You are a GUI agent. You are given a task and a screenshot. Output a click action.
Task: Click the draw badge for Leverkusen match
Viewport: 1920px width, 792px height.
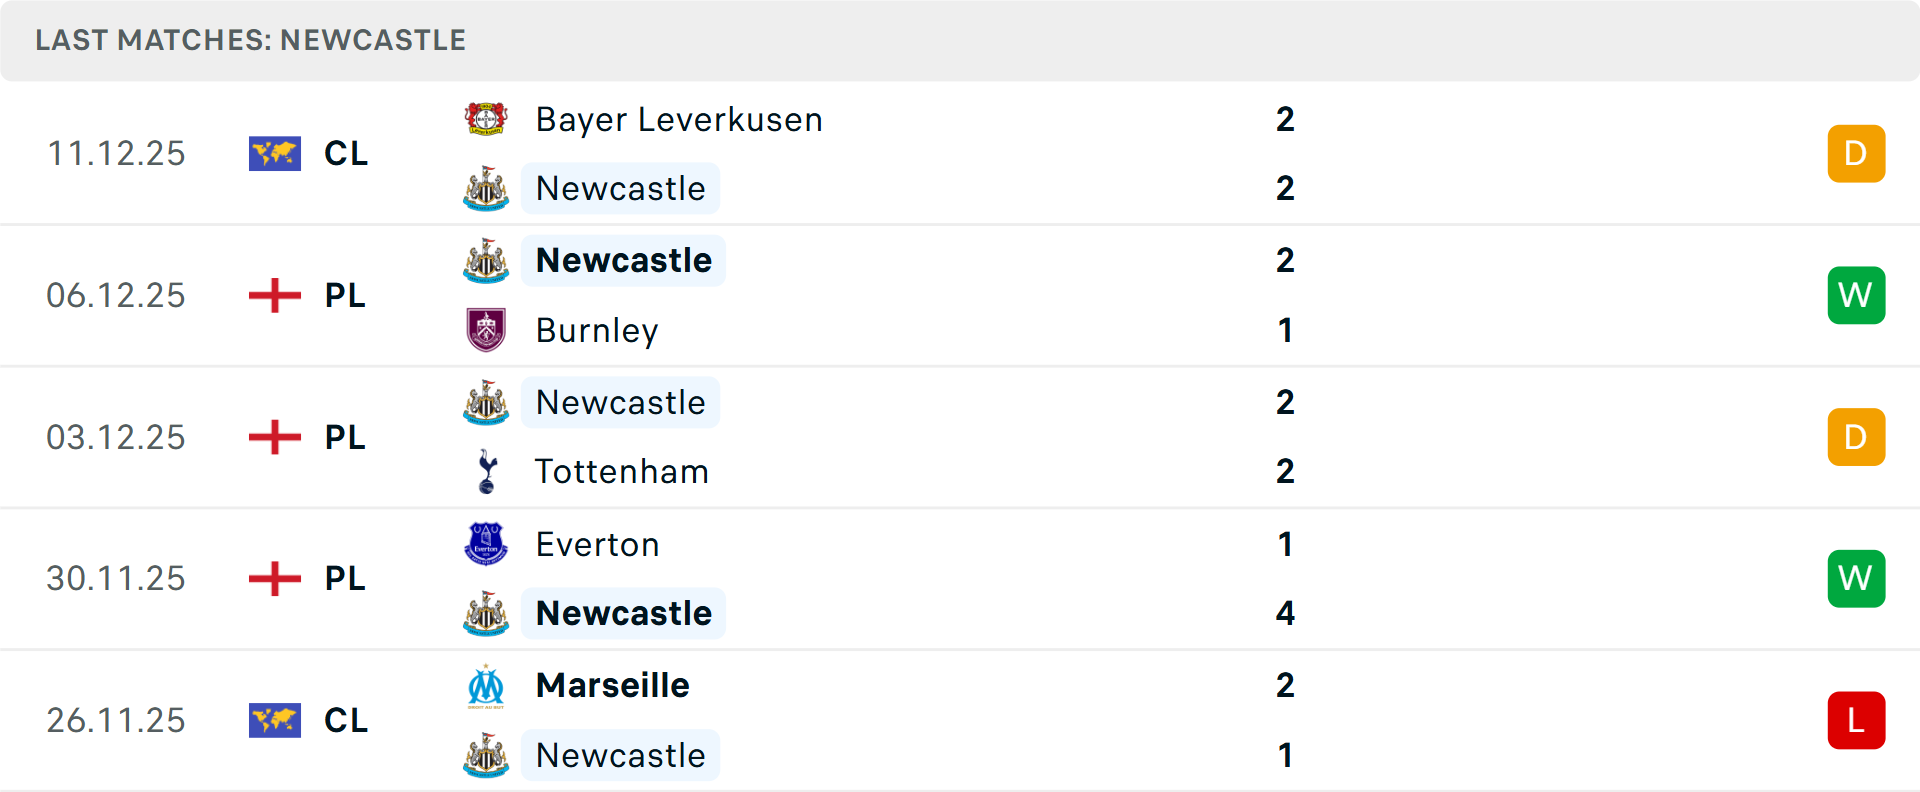click(1856, 154)
